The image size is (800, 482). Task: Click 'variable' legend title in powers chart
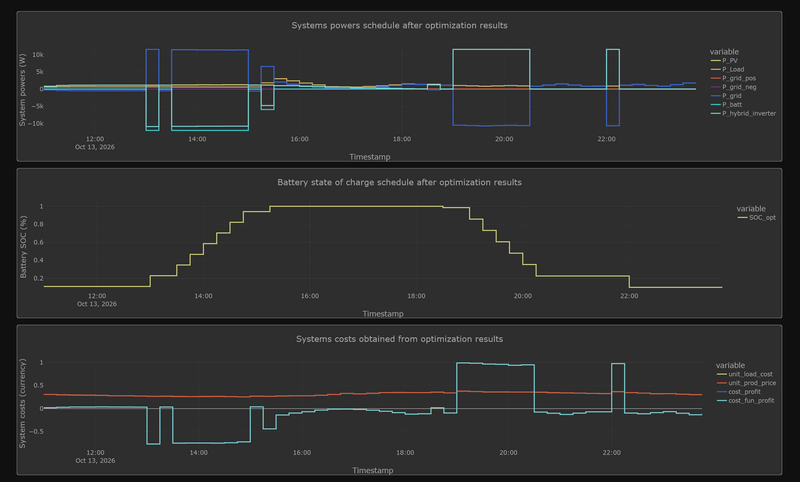724,52
